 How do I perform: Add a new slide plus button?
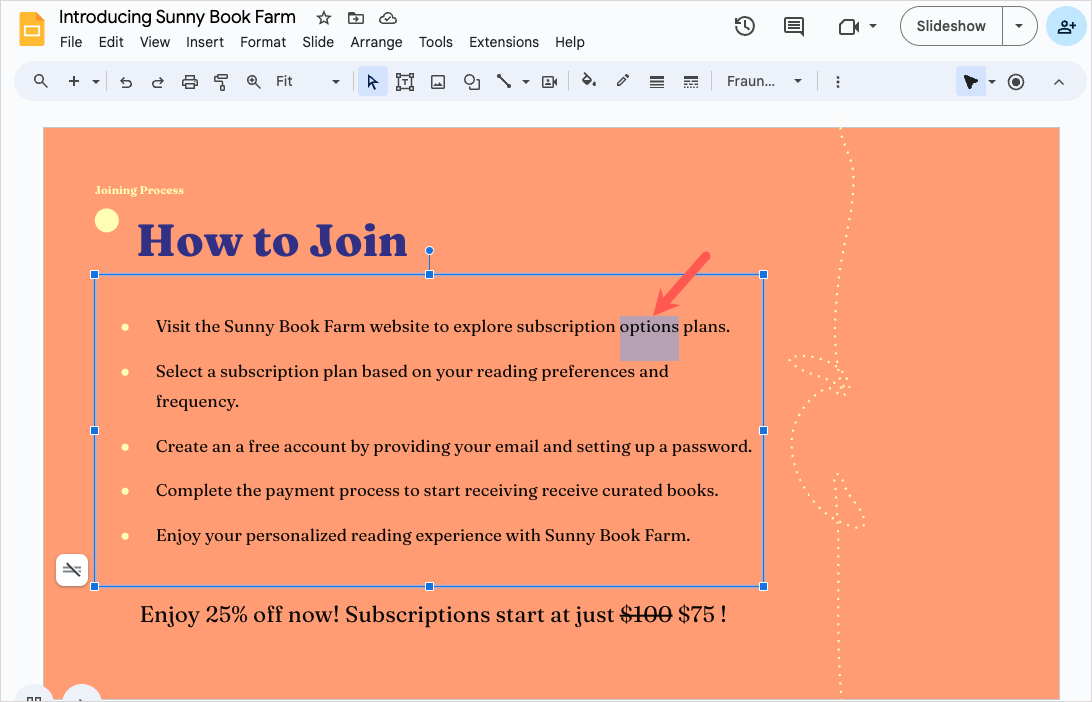click(74, 81)
